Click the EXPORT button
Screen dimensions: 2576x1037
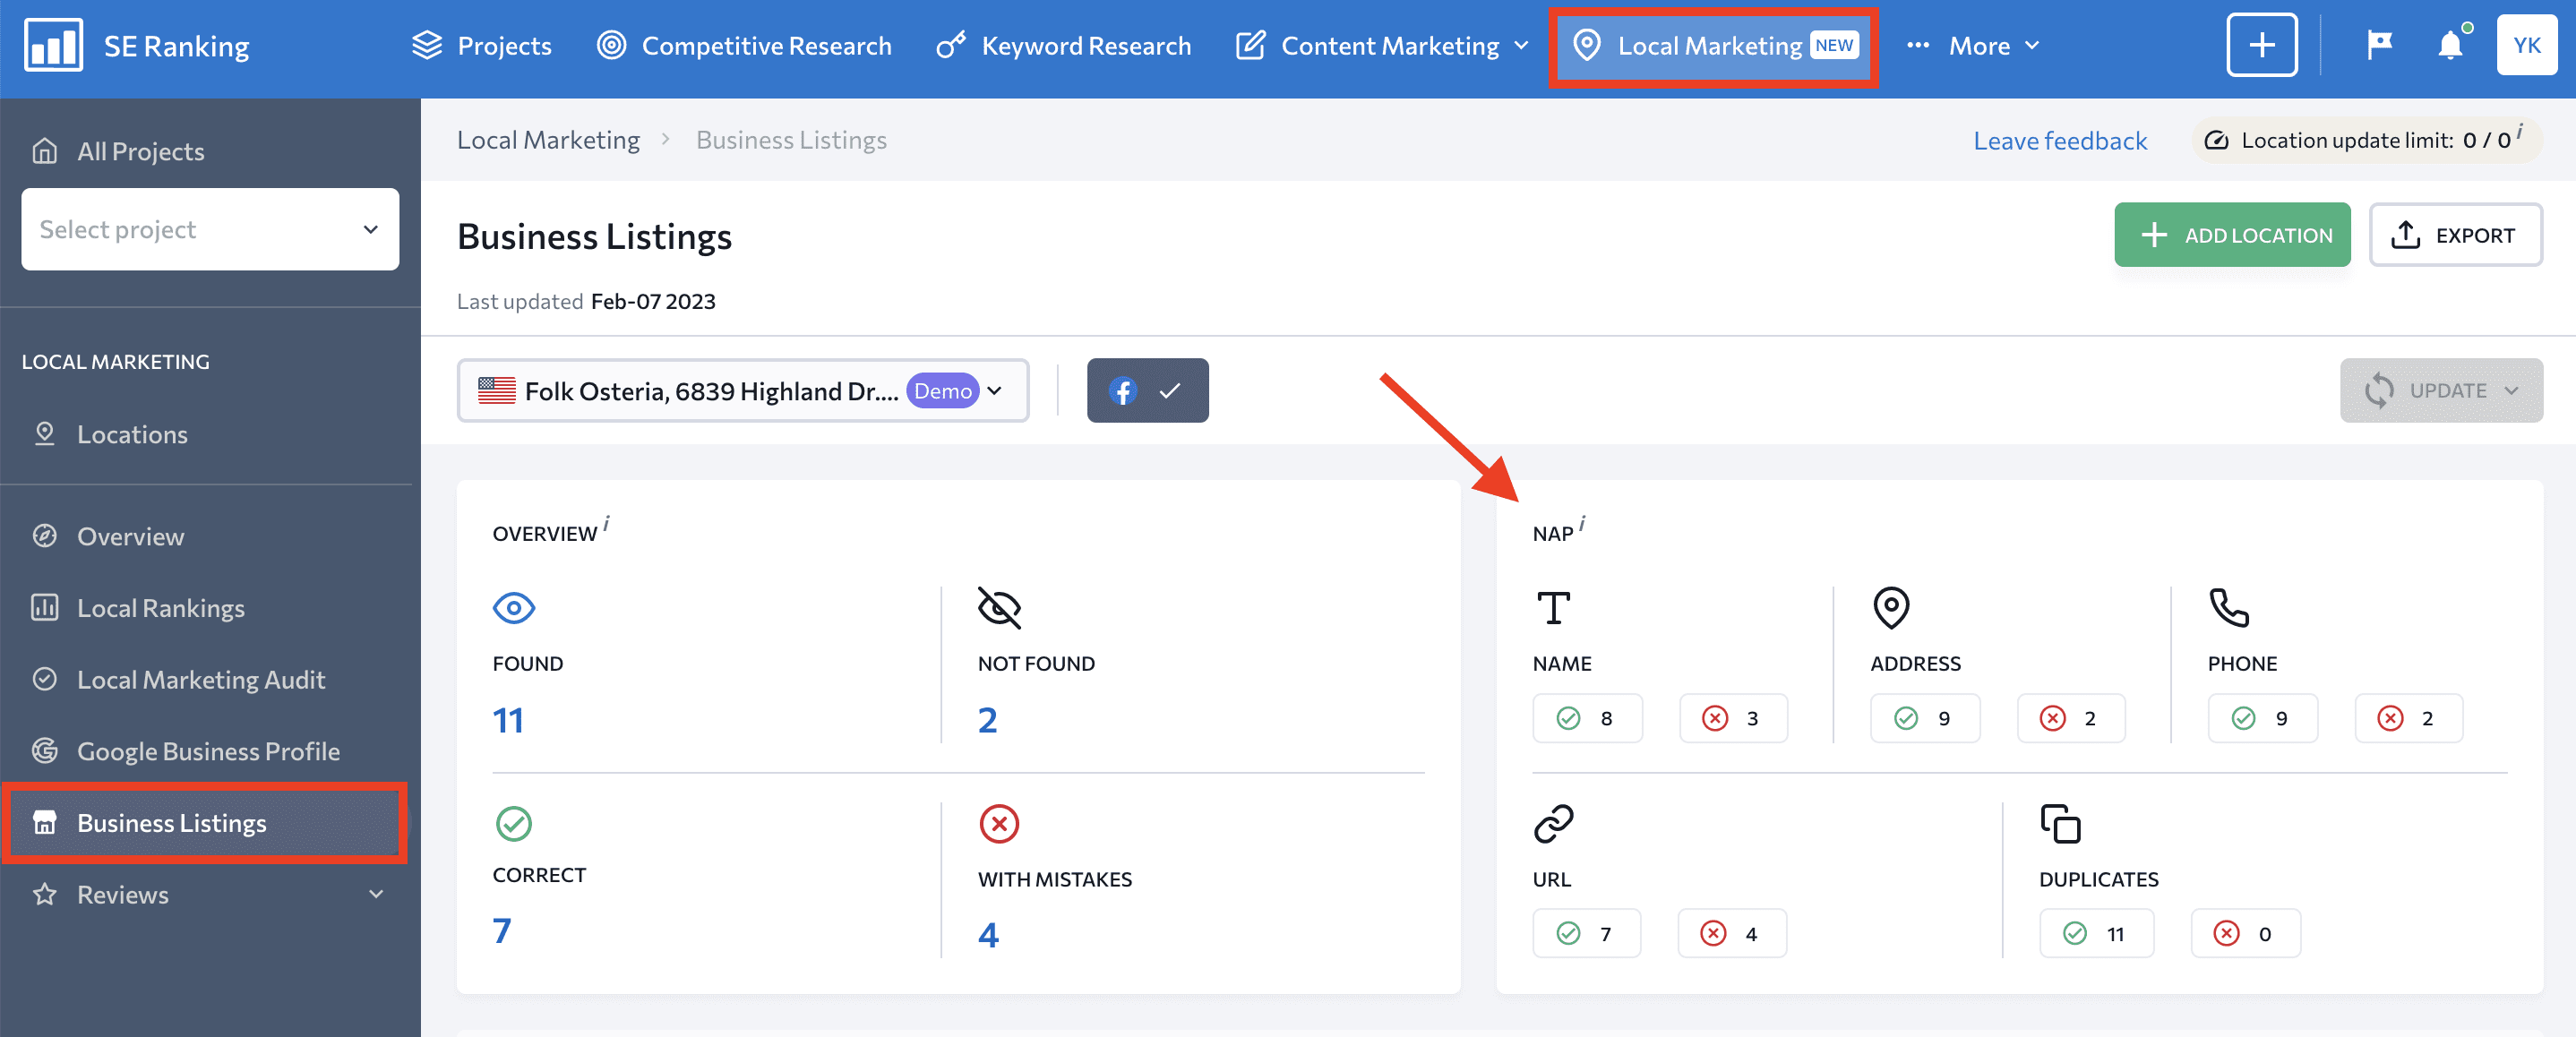coord(2456,235)
